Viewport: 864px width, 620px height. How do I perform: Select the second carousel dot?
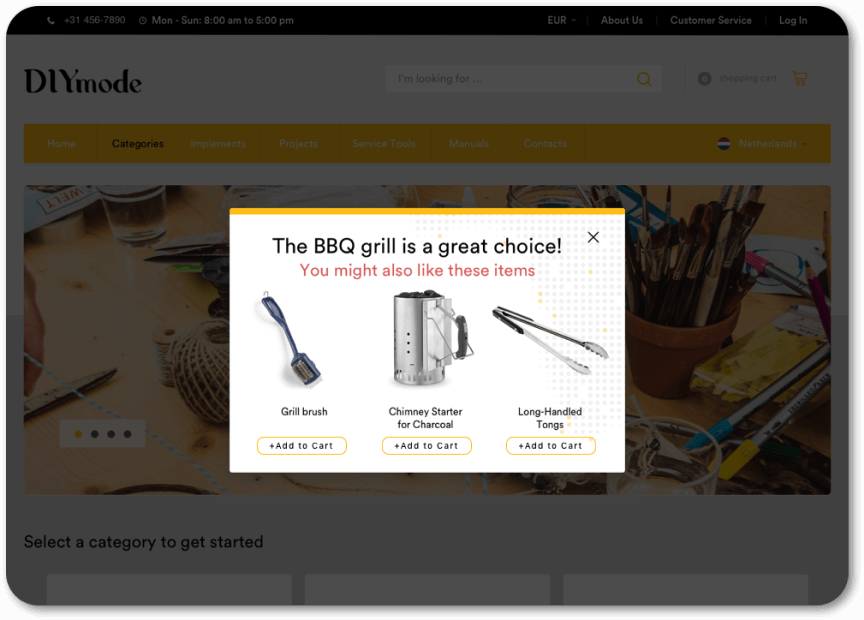(95, 434)
